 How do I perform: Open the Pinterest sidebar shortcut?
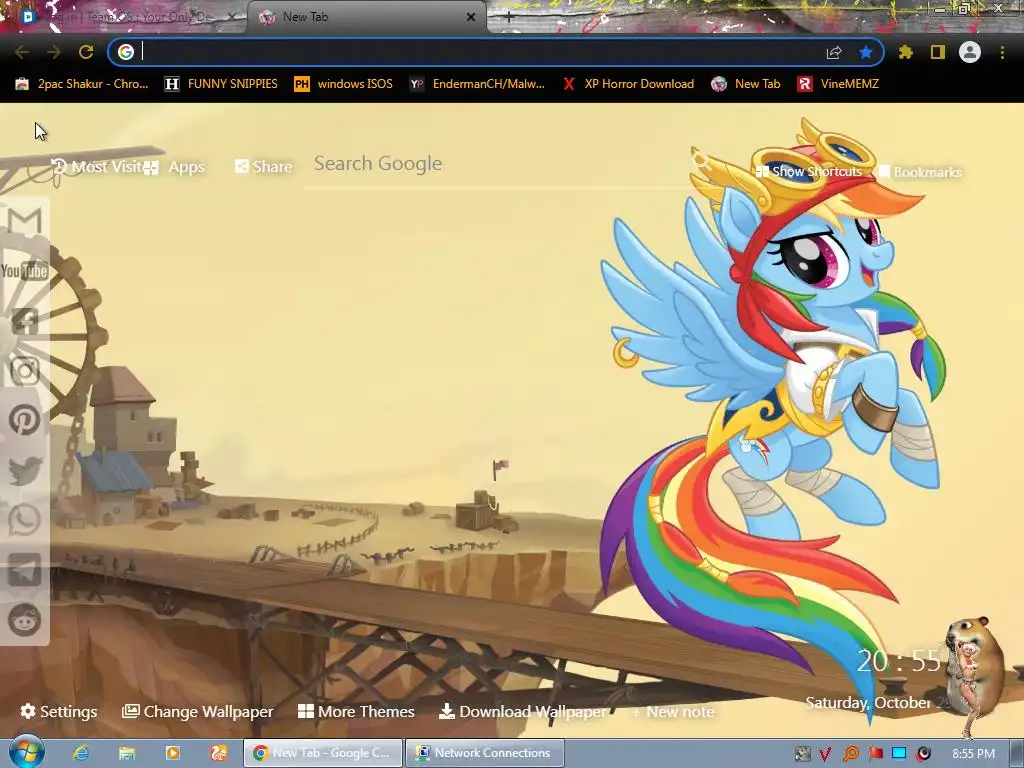coord(25,420)
